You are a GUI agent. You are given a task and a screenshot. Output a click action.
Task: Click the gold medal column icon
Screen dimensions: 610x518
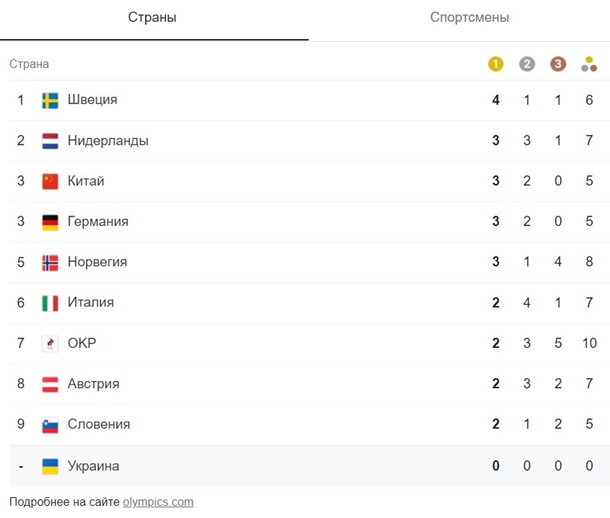tap(495, 64)
